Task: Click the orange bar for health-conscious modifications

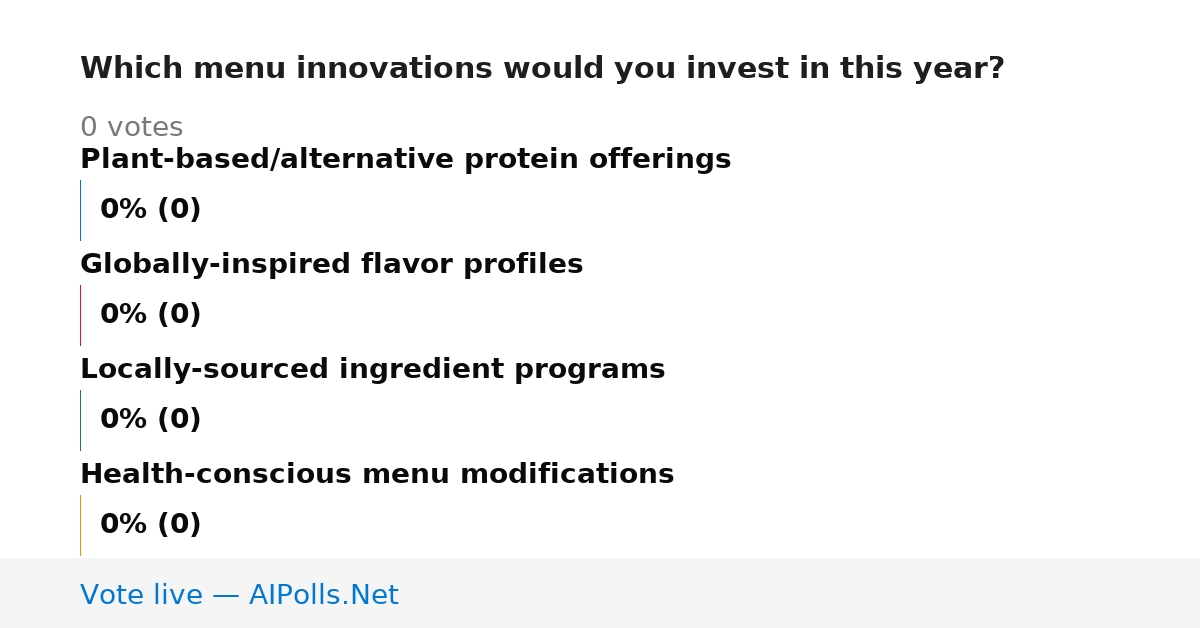Action: pos(80,525)
